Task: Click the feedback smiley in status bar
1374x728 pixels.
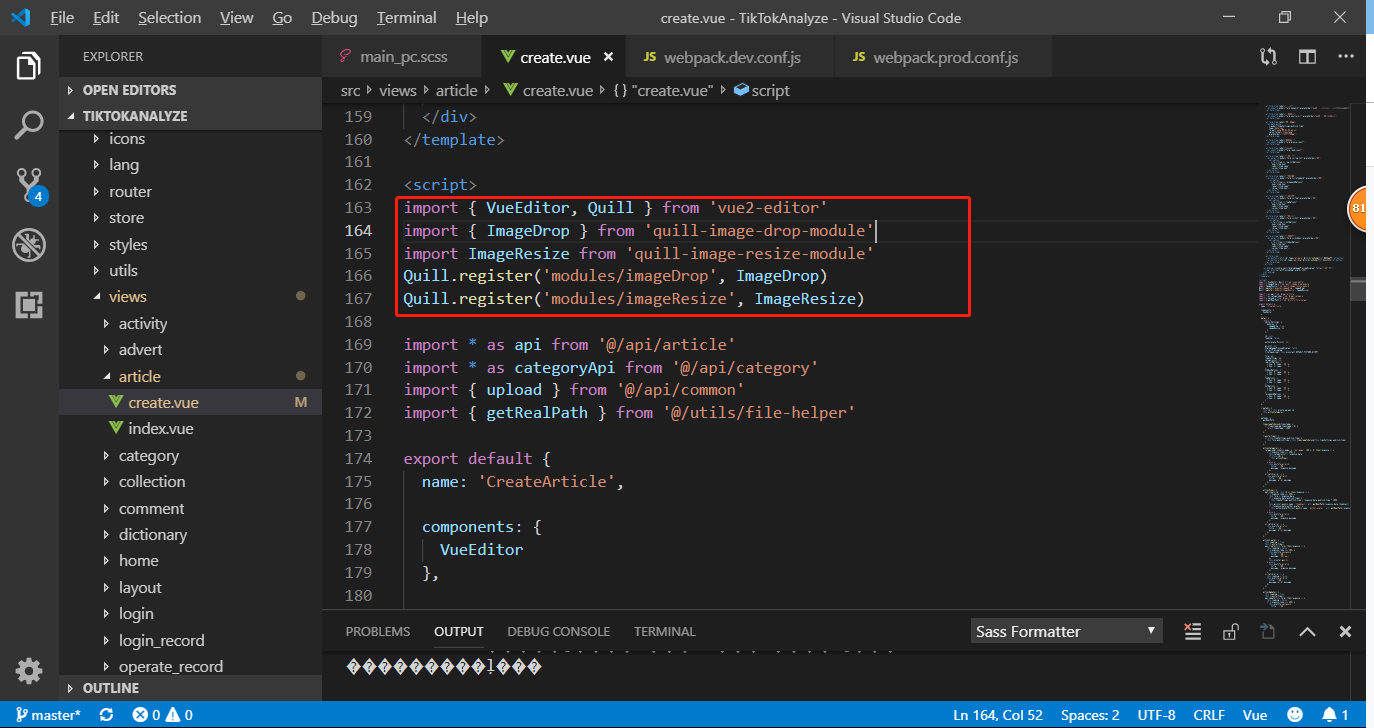Action: tap(1295, 715)
